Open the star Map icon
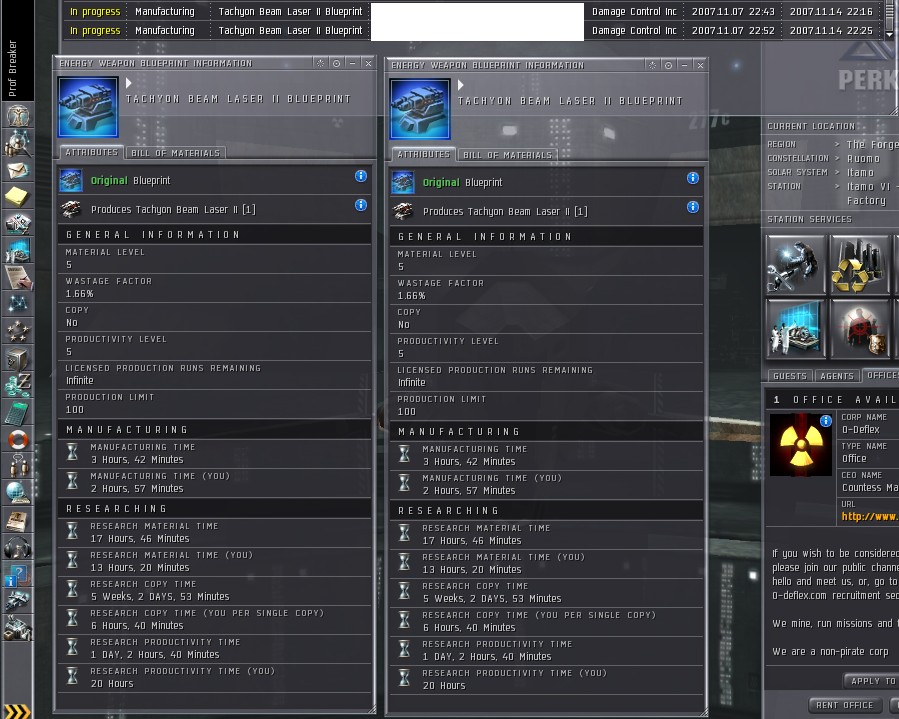 tap(18, 305)
